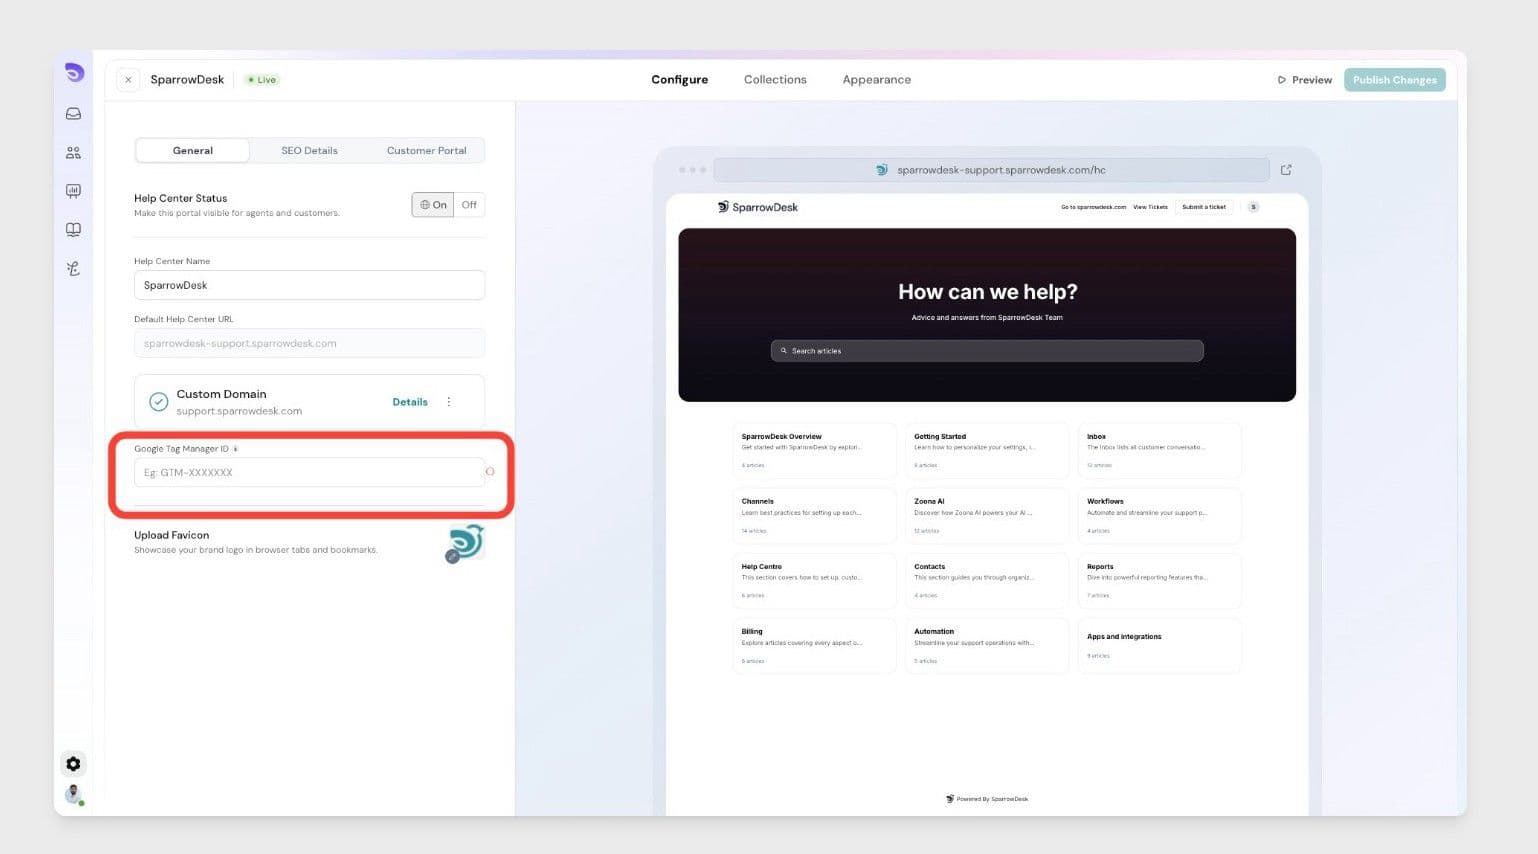Click the Google Tag Manager ID input
This screenshot has width=1538, height=854.
(x=309, y=472)
